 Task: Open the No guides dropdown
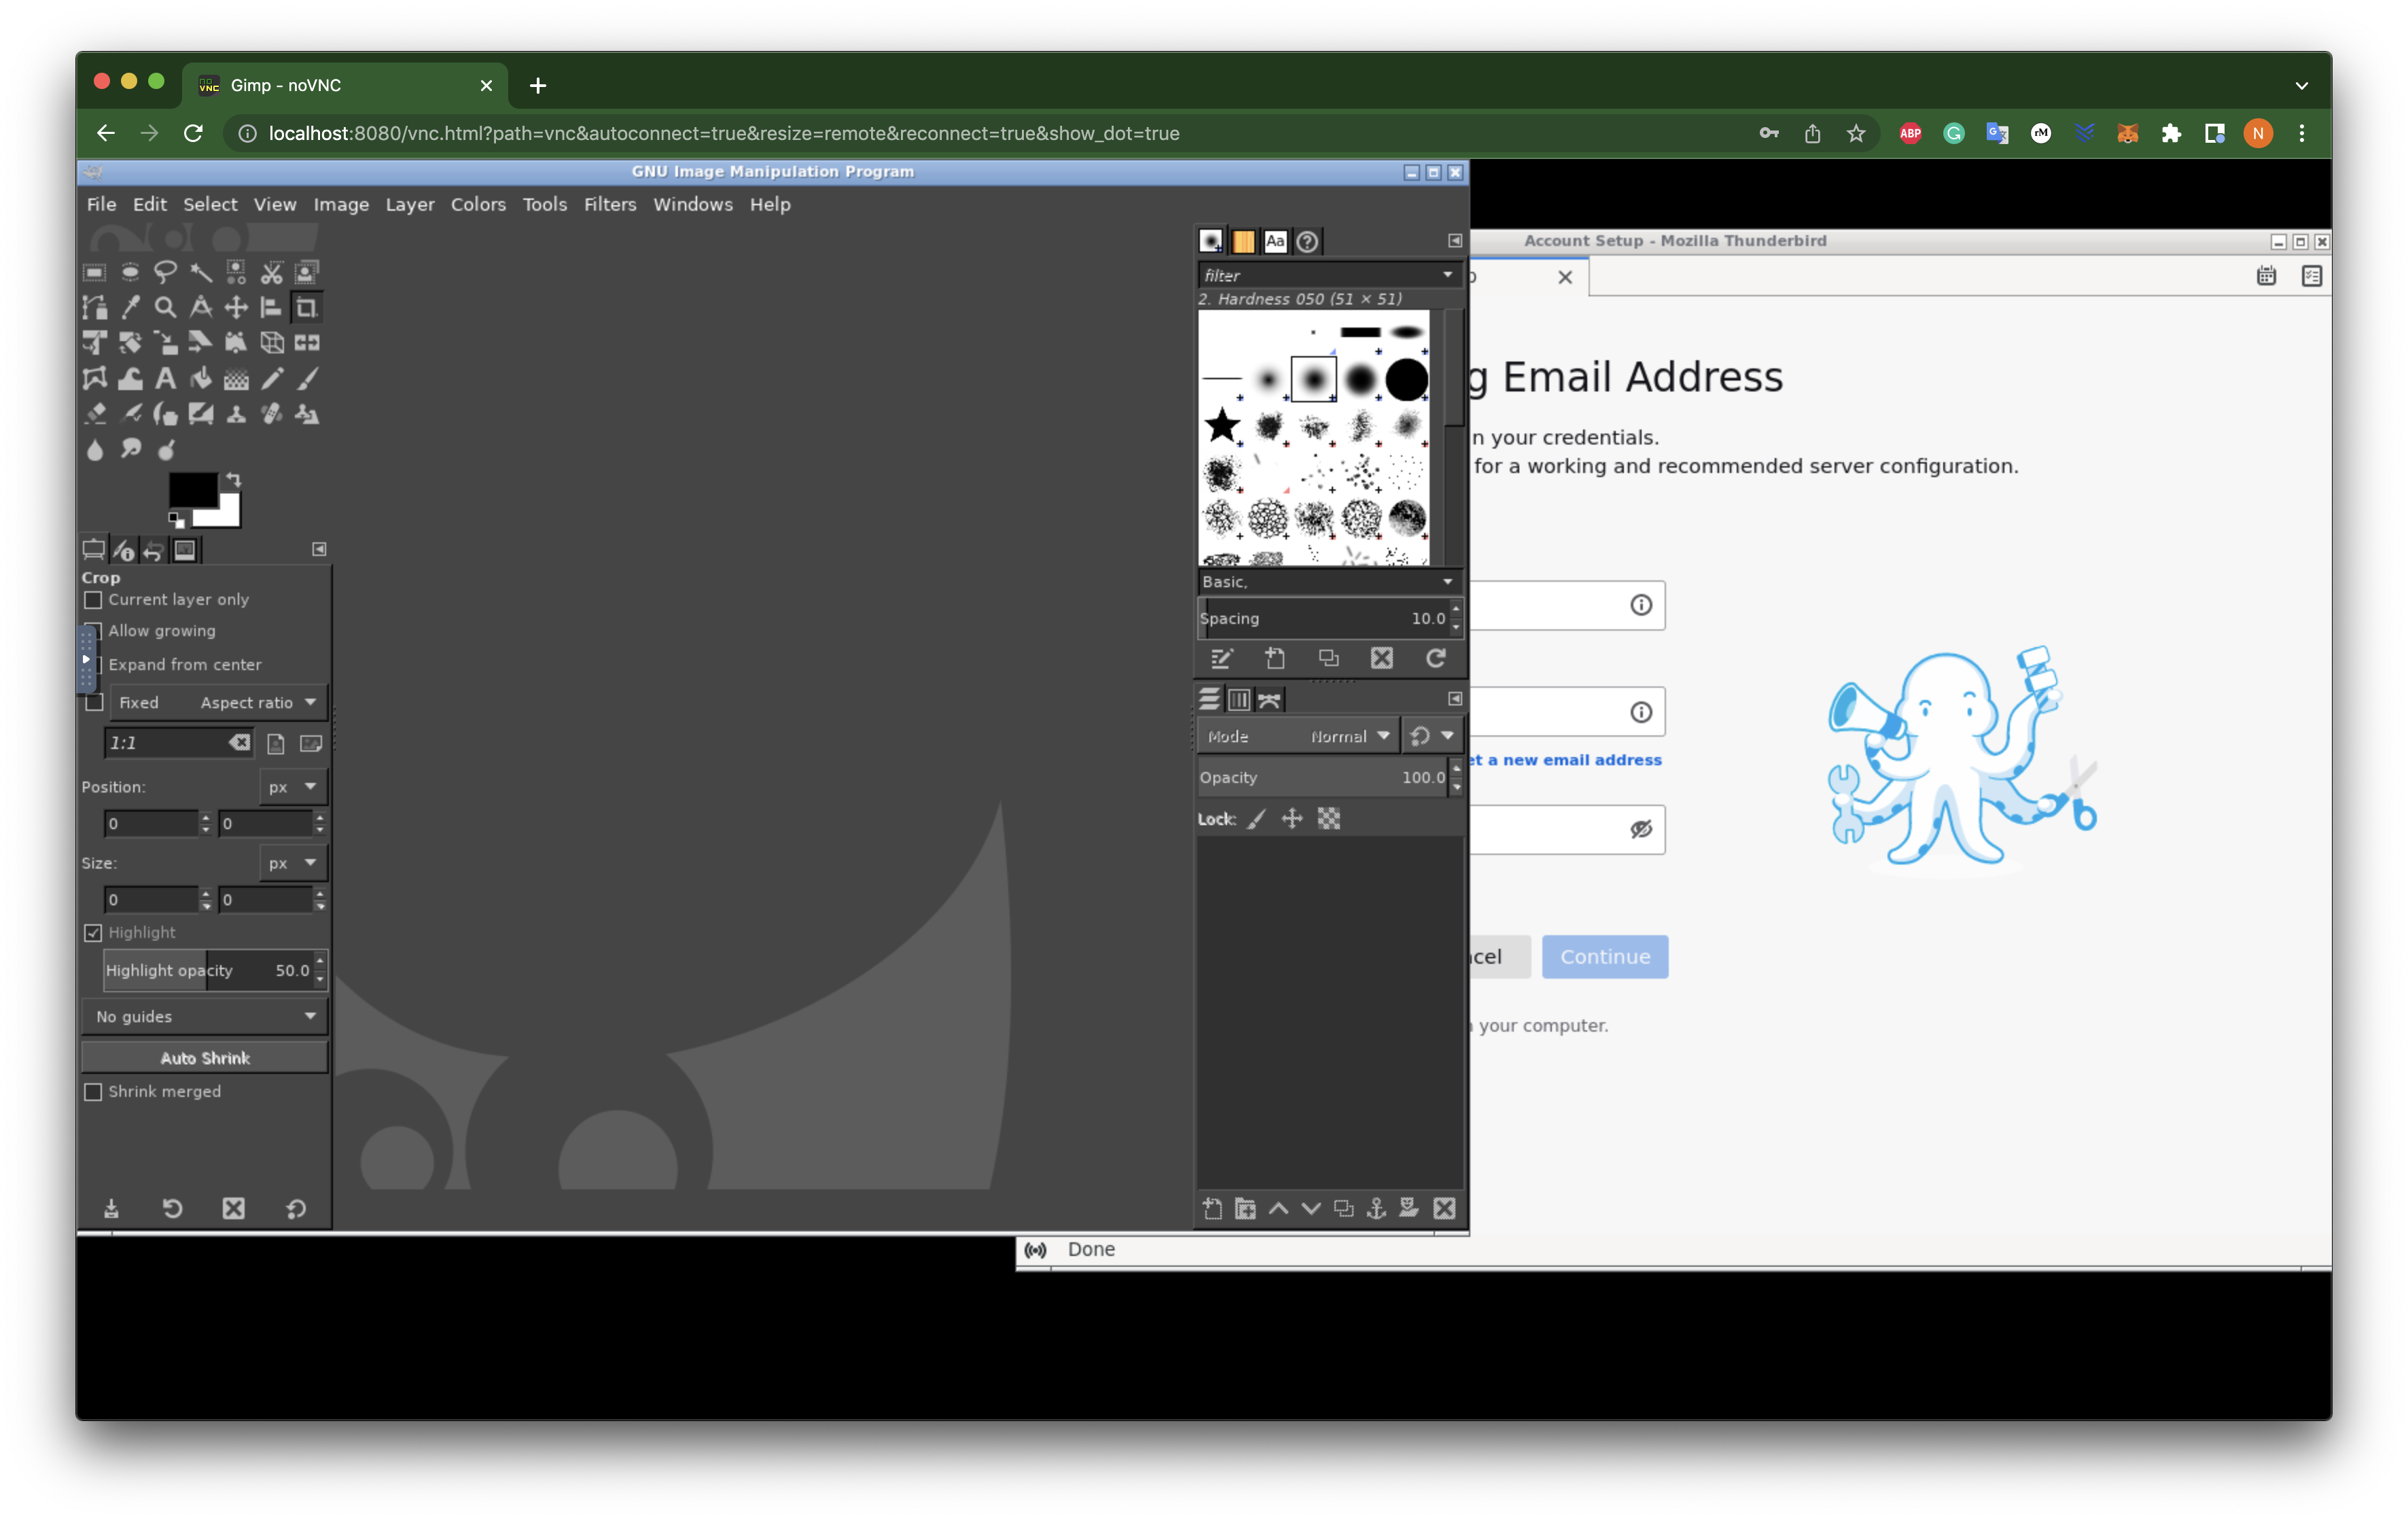point(205,1017)
